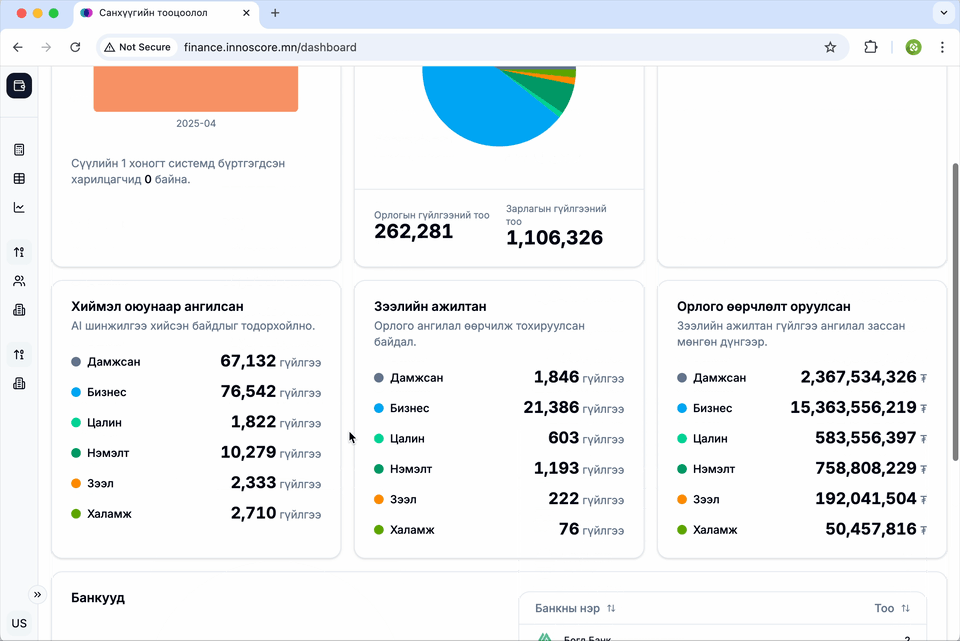
Task: Click the building icon directly below users icon
Action: point(19,310)
